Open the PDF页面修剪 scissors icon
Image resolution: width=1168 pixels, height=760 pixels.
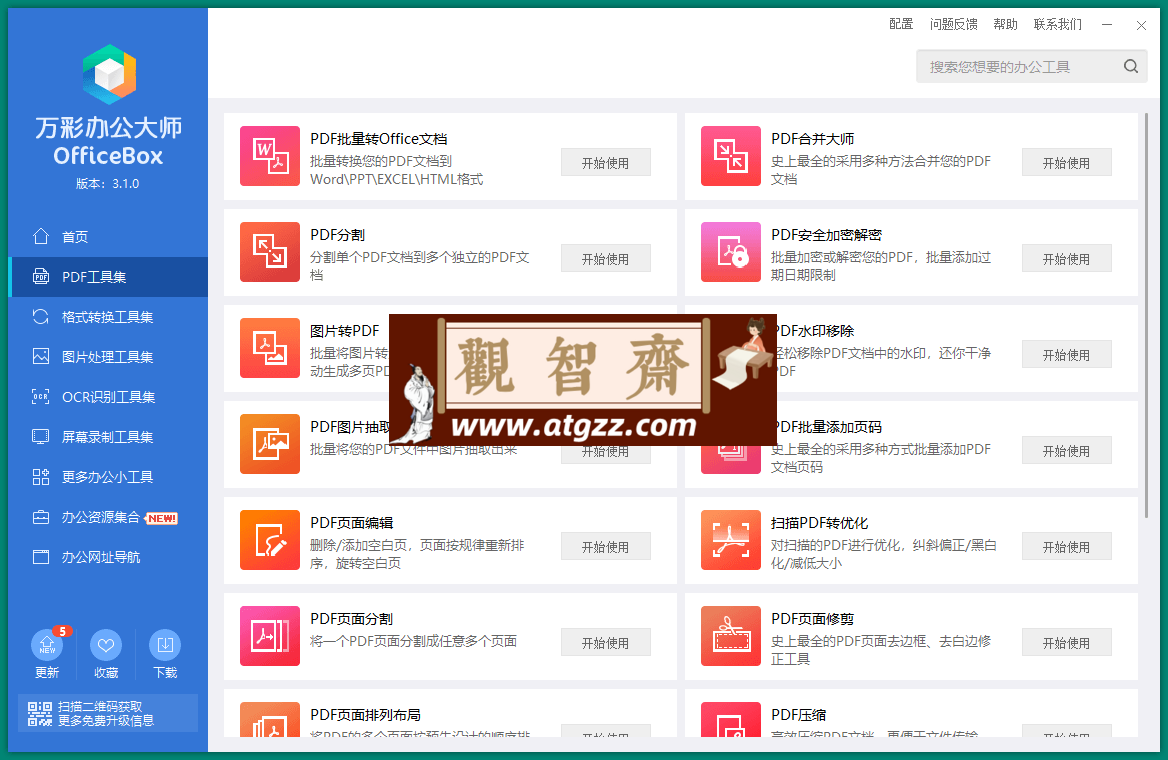731,636
